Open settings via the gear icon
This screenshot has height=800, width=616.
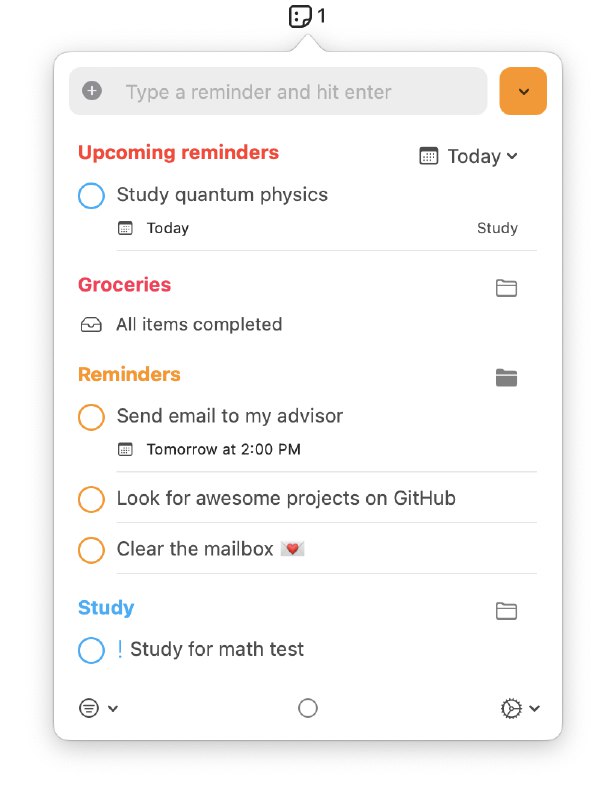click(510, 708)
